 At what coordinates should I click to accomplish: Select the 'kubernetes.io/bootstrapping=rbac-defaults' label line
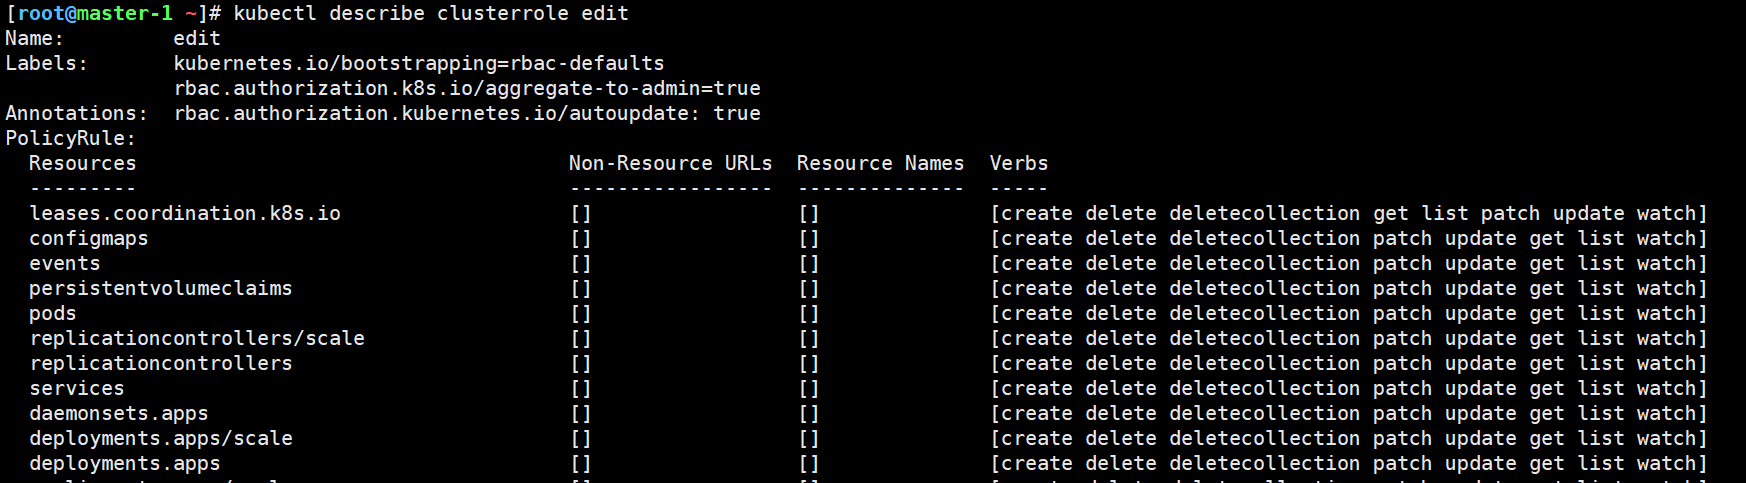coord(419,63)
